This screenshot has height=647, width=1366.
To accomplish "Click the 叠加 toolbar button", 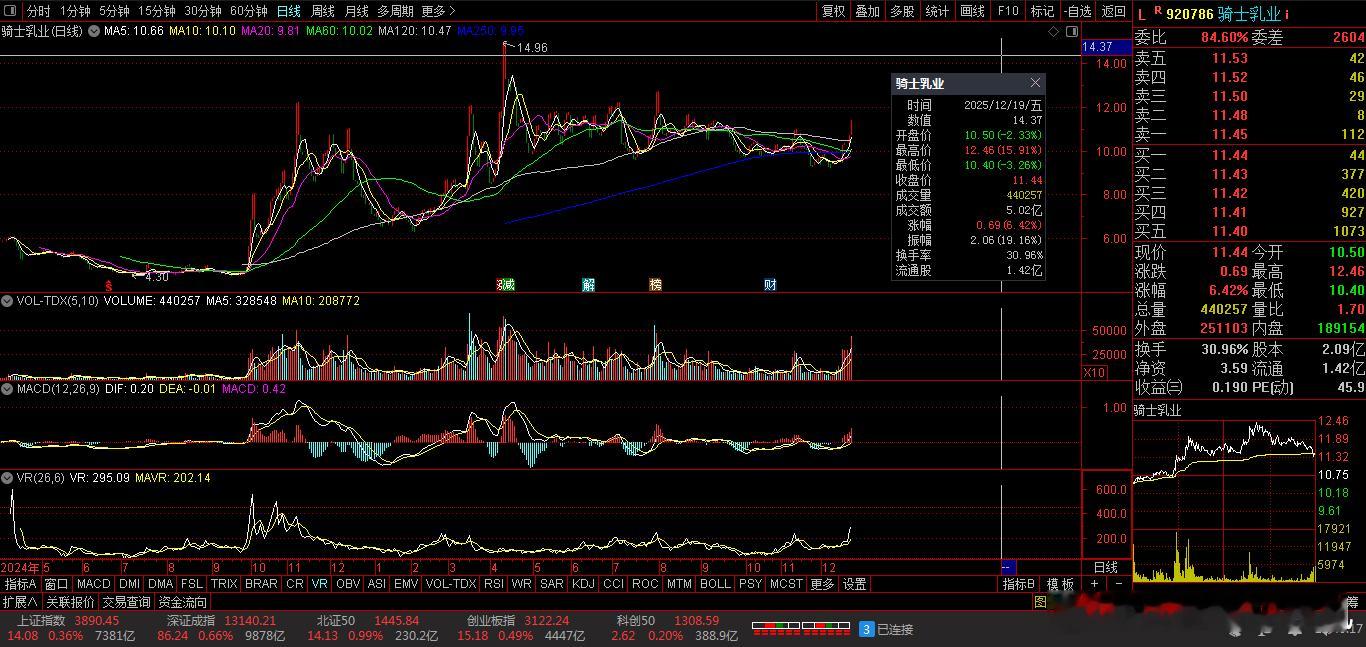I will pos(867,11).
